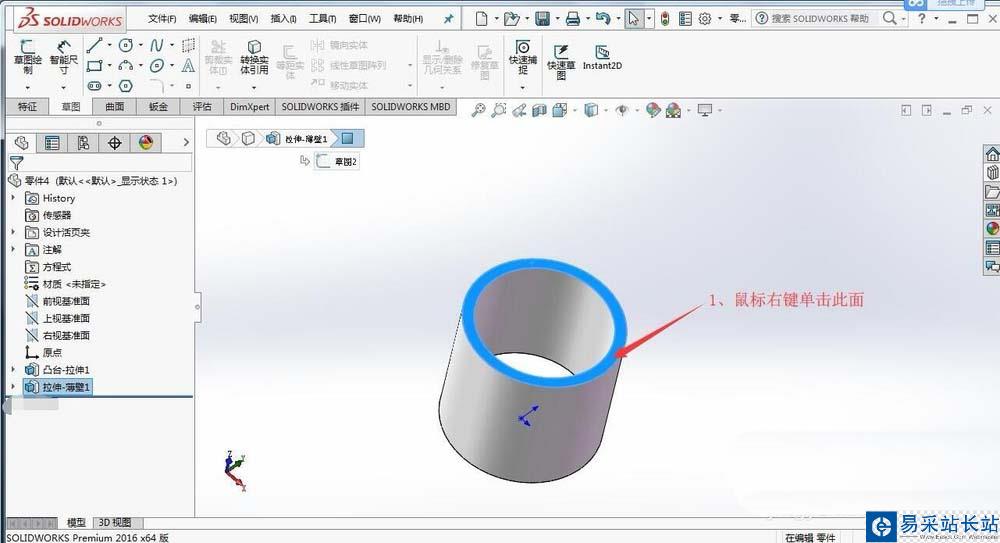Expand the 注解 annotations node
Image resolution: width=1000 pixels, height=543 pixels.
(x=13, y=249)
